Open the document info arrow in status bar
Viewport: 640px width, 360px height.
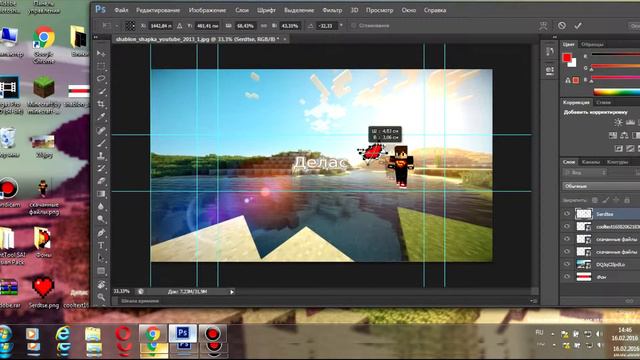(232, 292)
